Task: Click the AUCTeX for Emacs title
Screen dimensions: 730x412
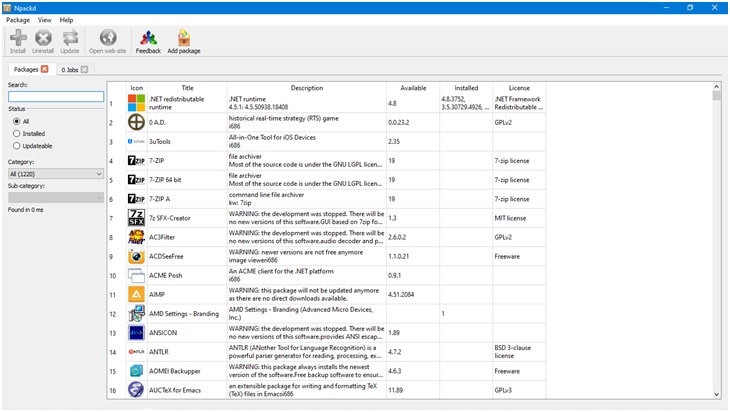Action: 175,390
